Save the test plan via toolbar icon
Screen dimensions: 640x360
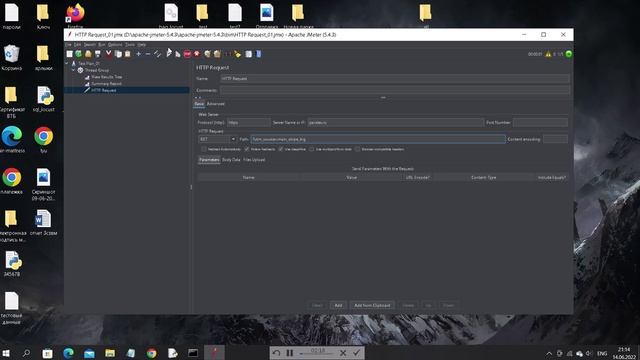(98, 54)
